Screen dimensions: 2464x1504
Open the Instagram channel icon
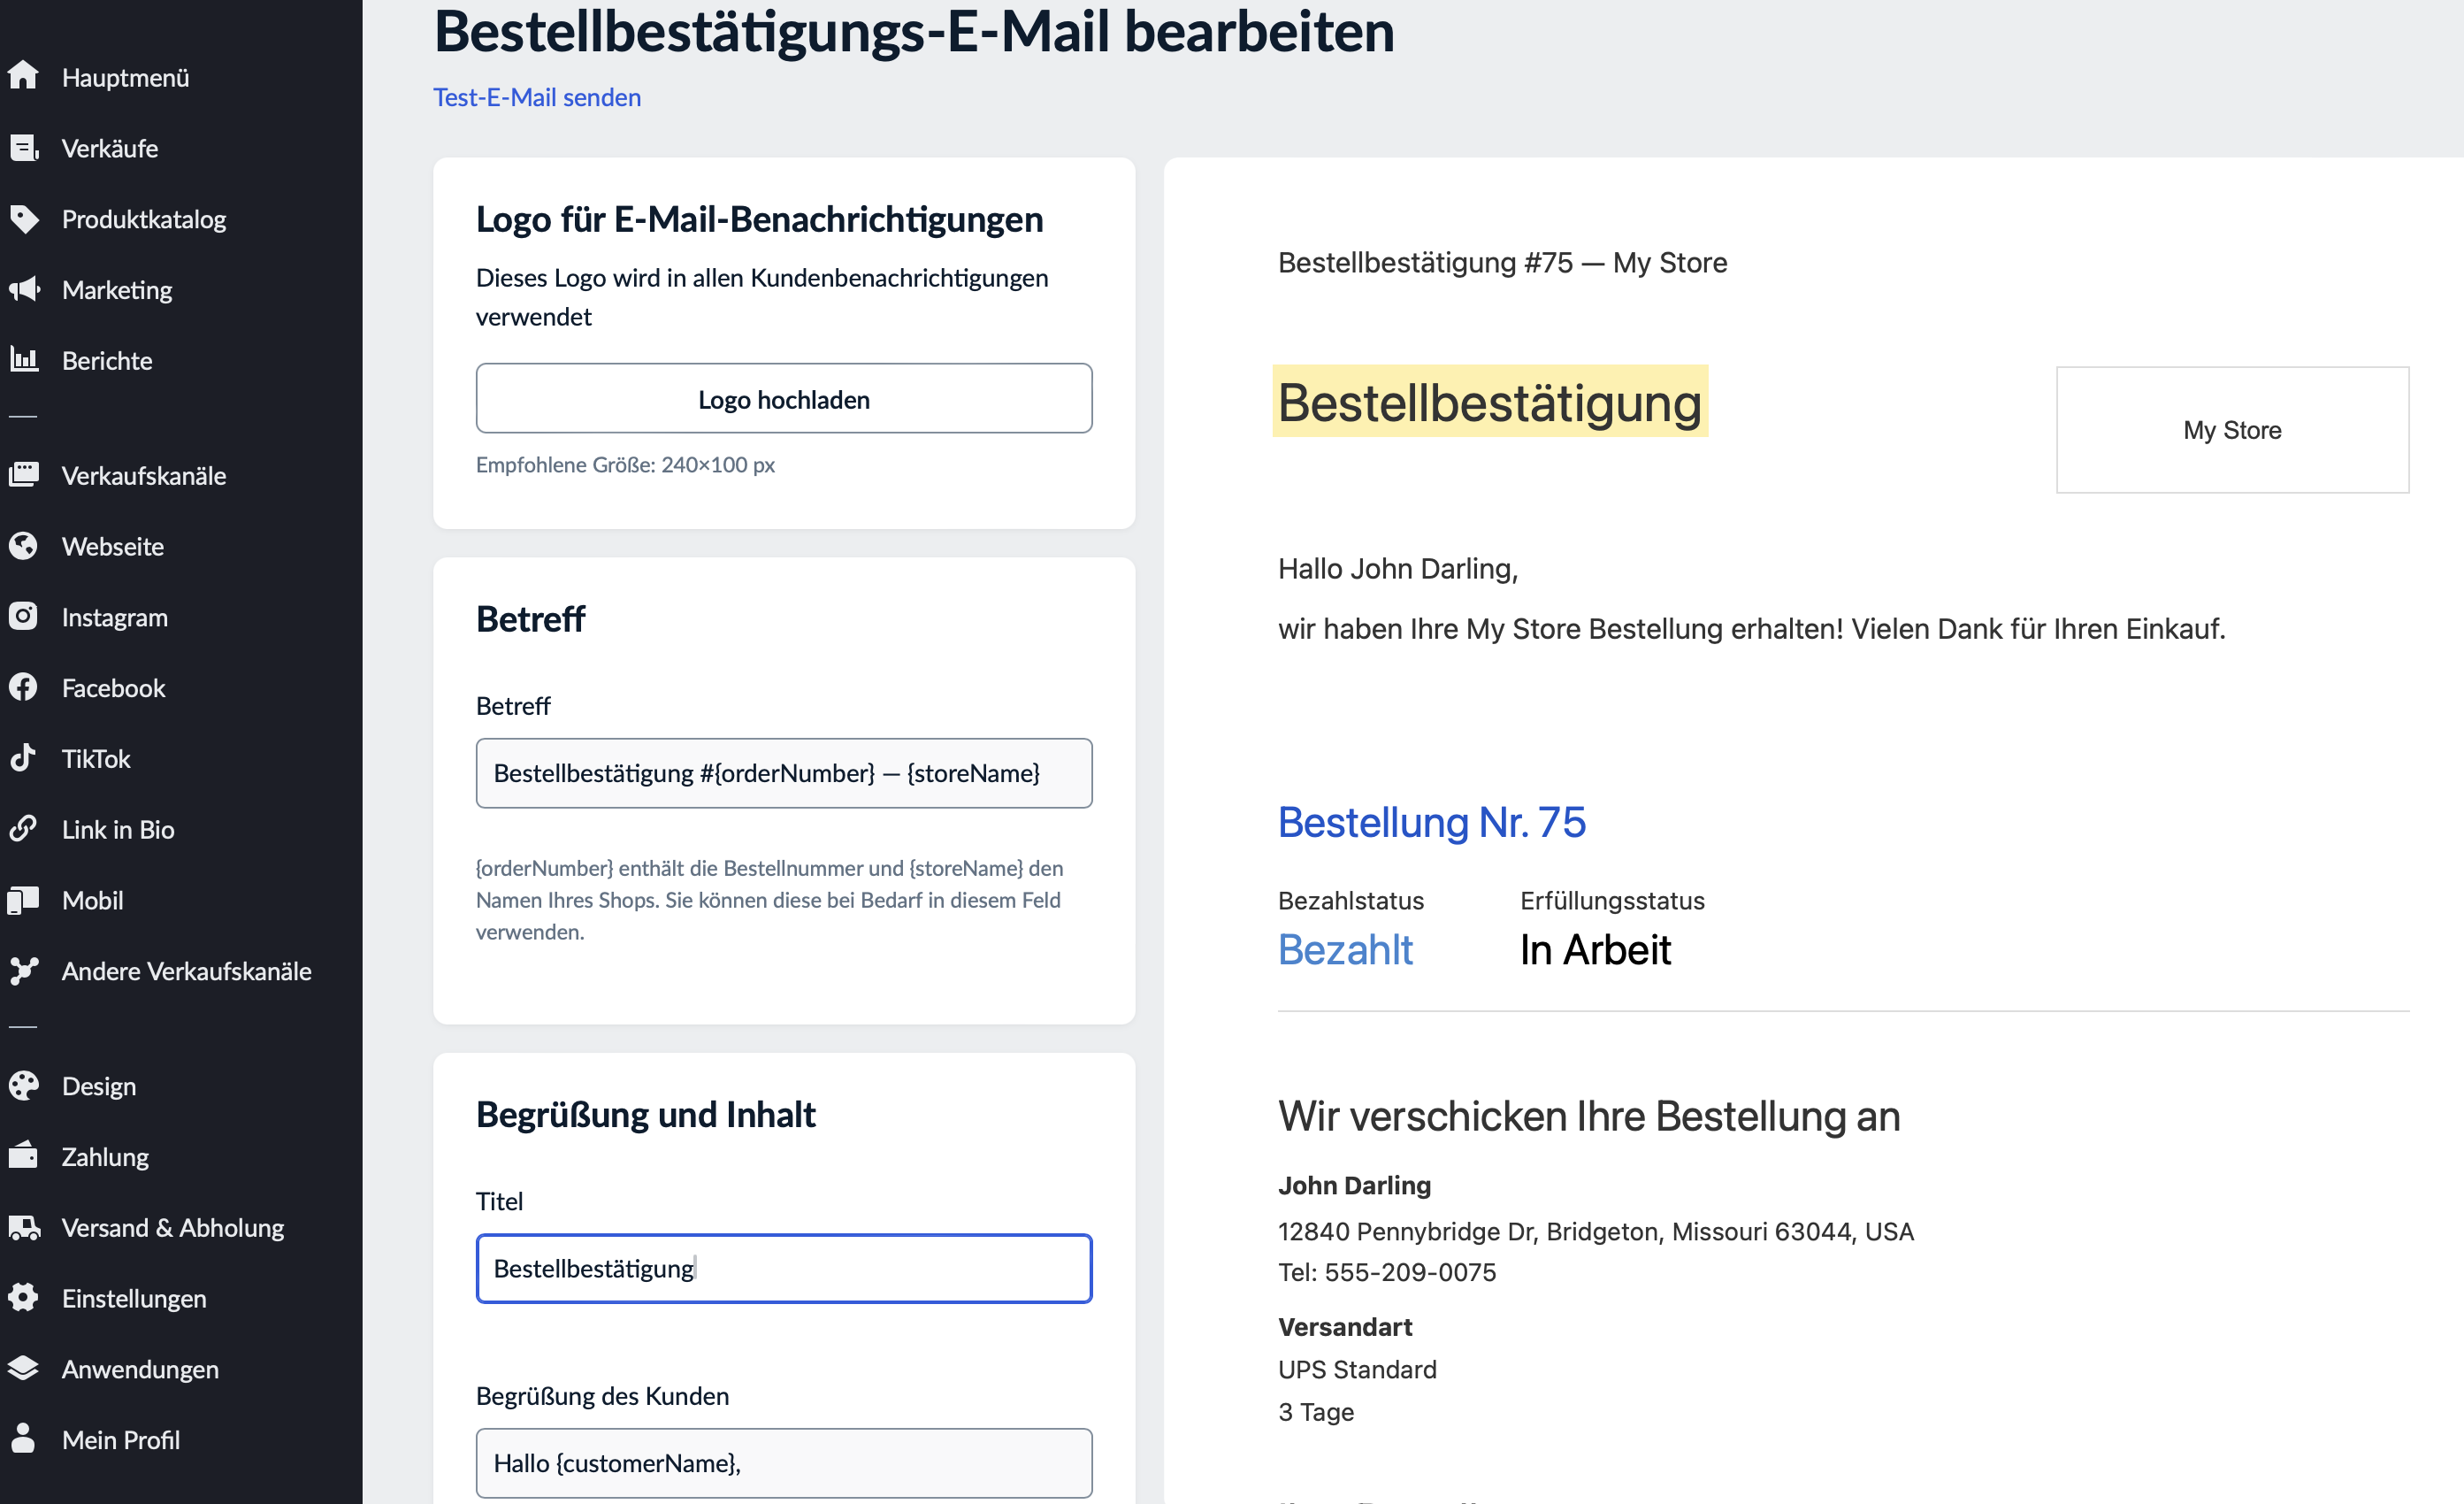click(x=23, y=617)
